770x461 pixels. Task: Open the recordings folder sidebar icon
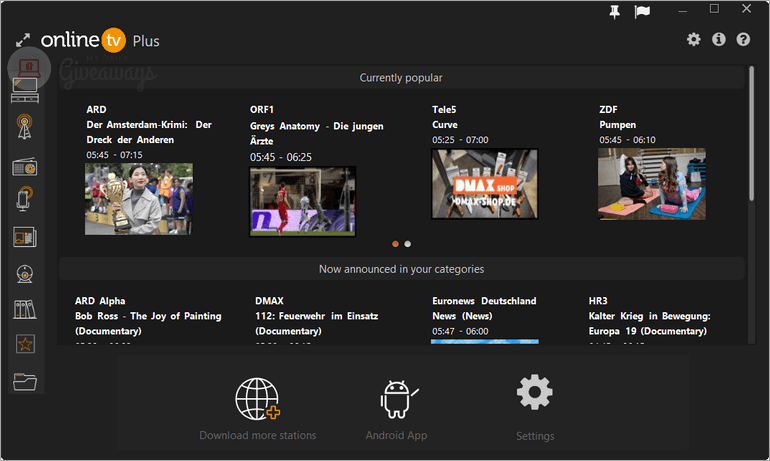tap(25, 381)
